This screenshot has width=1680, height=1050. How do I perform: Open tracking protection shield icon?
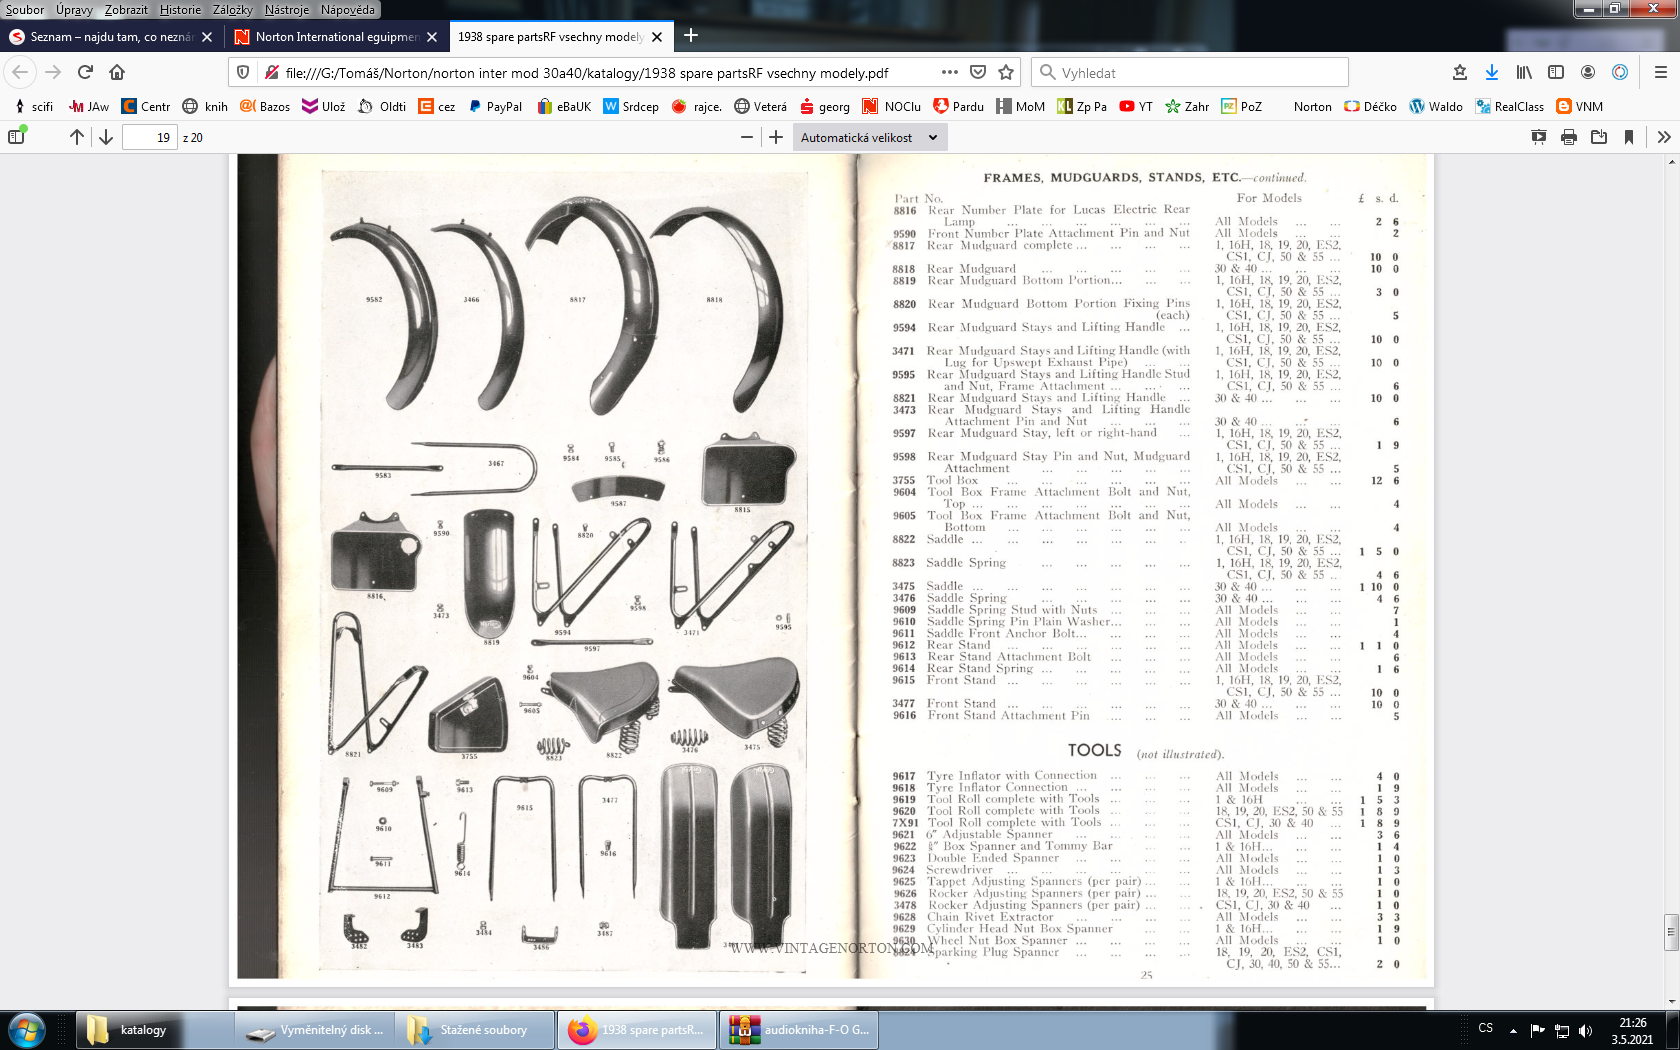coord(243,72)
